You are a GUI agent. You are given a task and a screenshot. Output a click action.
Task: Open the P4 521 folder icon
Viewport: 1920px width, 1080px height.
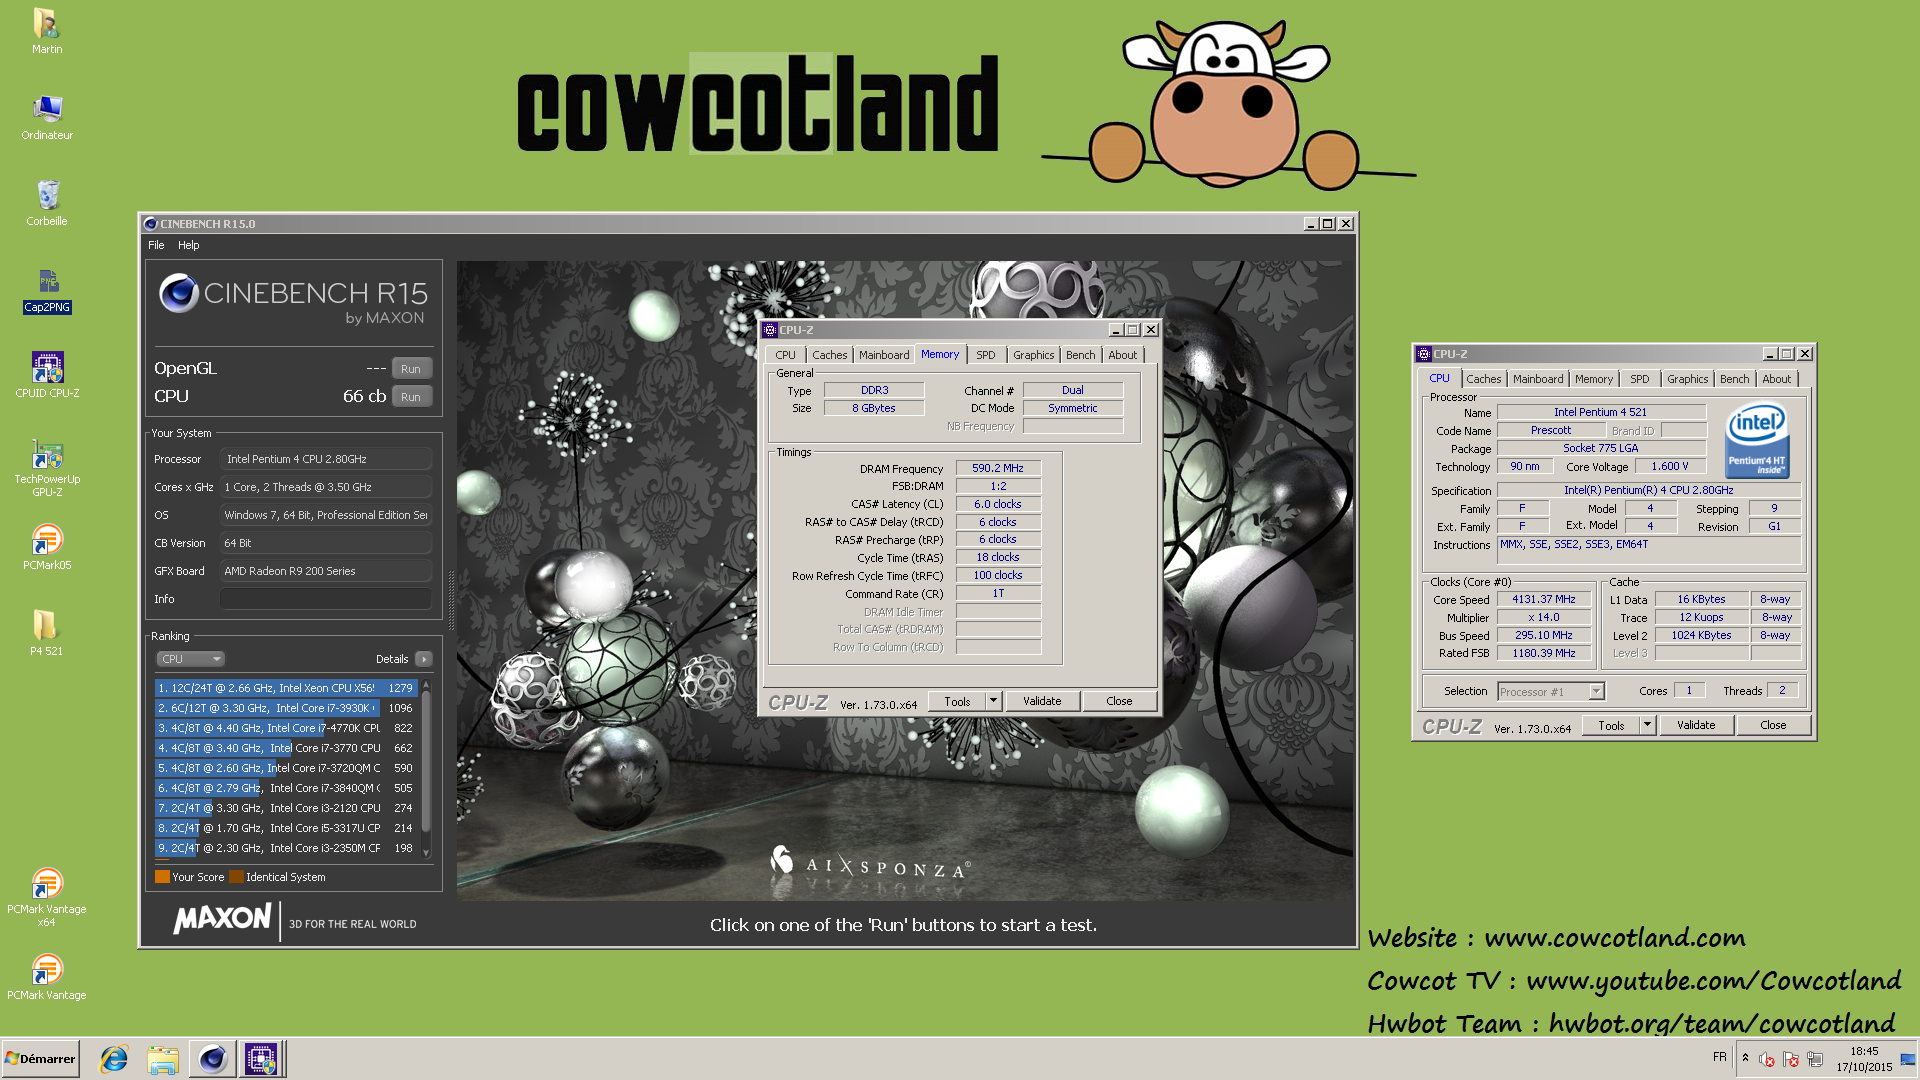pos(46,633)
